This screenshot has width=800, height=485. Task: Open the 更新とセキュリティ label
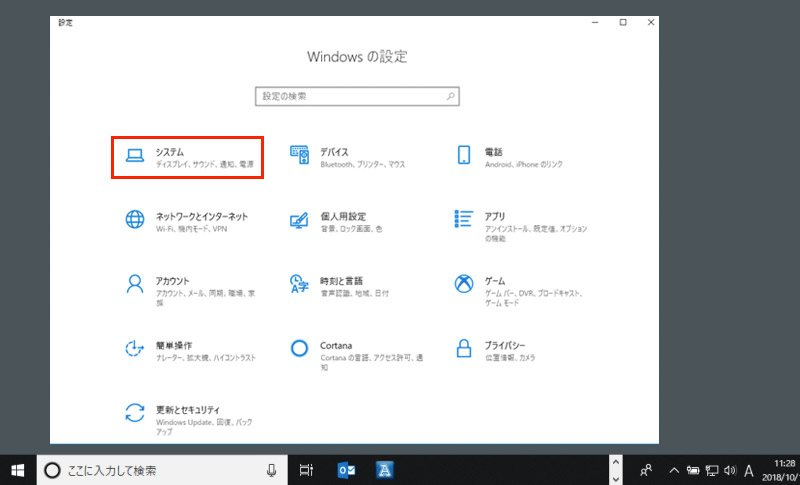188,410
